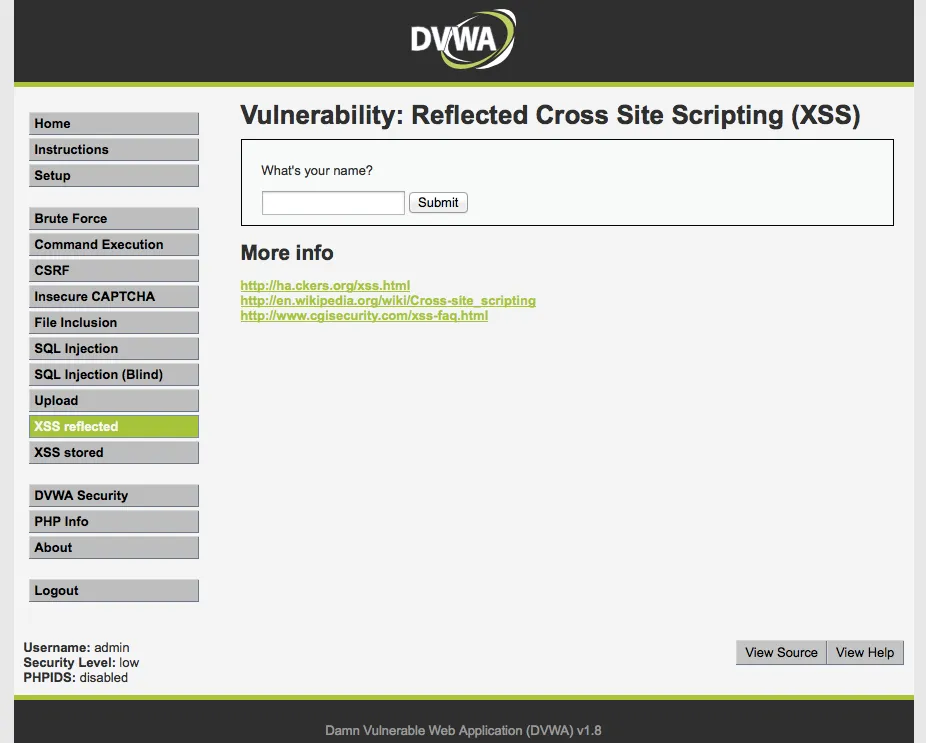
Task: Open the ha.ckers.org XSS link
Action: point(324,285)
